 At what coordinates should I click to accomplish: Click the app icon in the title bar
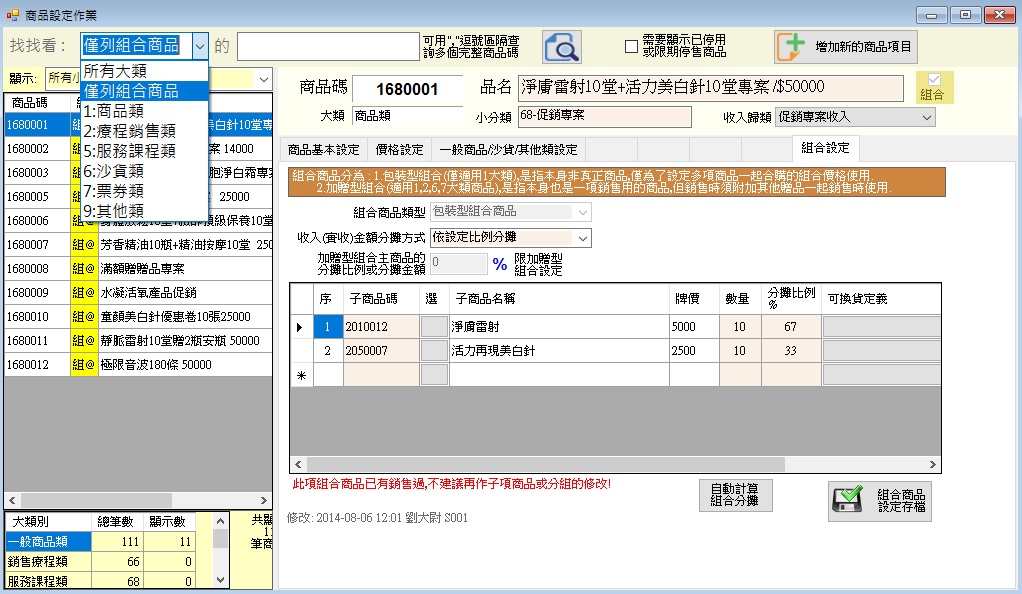point(12,14)
